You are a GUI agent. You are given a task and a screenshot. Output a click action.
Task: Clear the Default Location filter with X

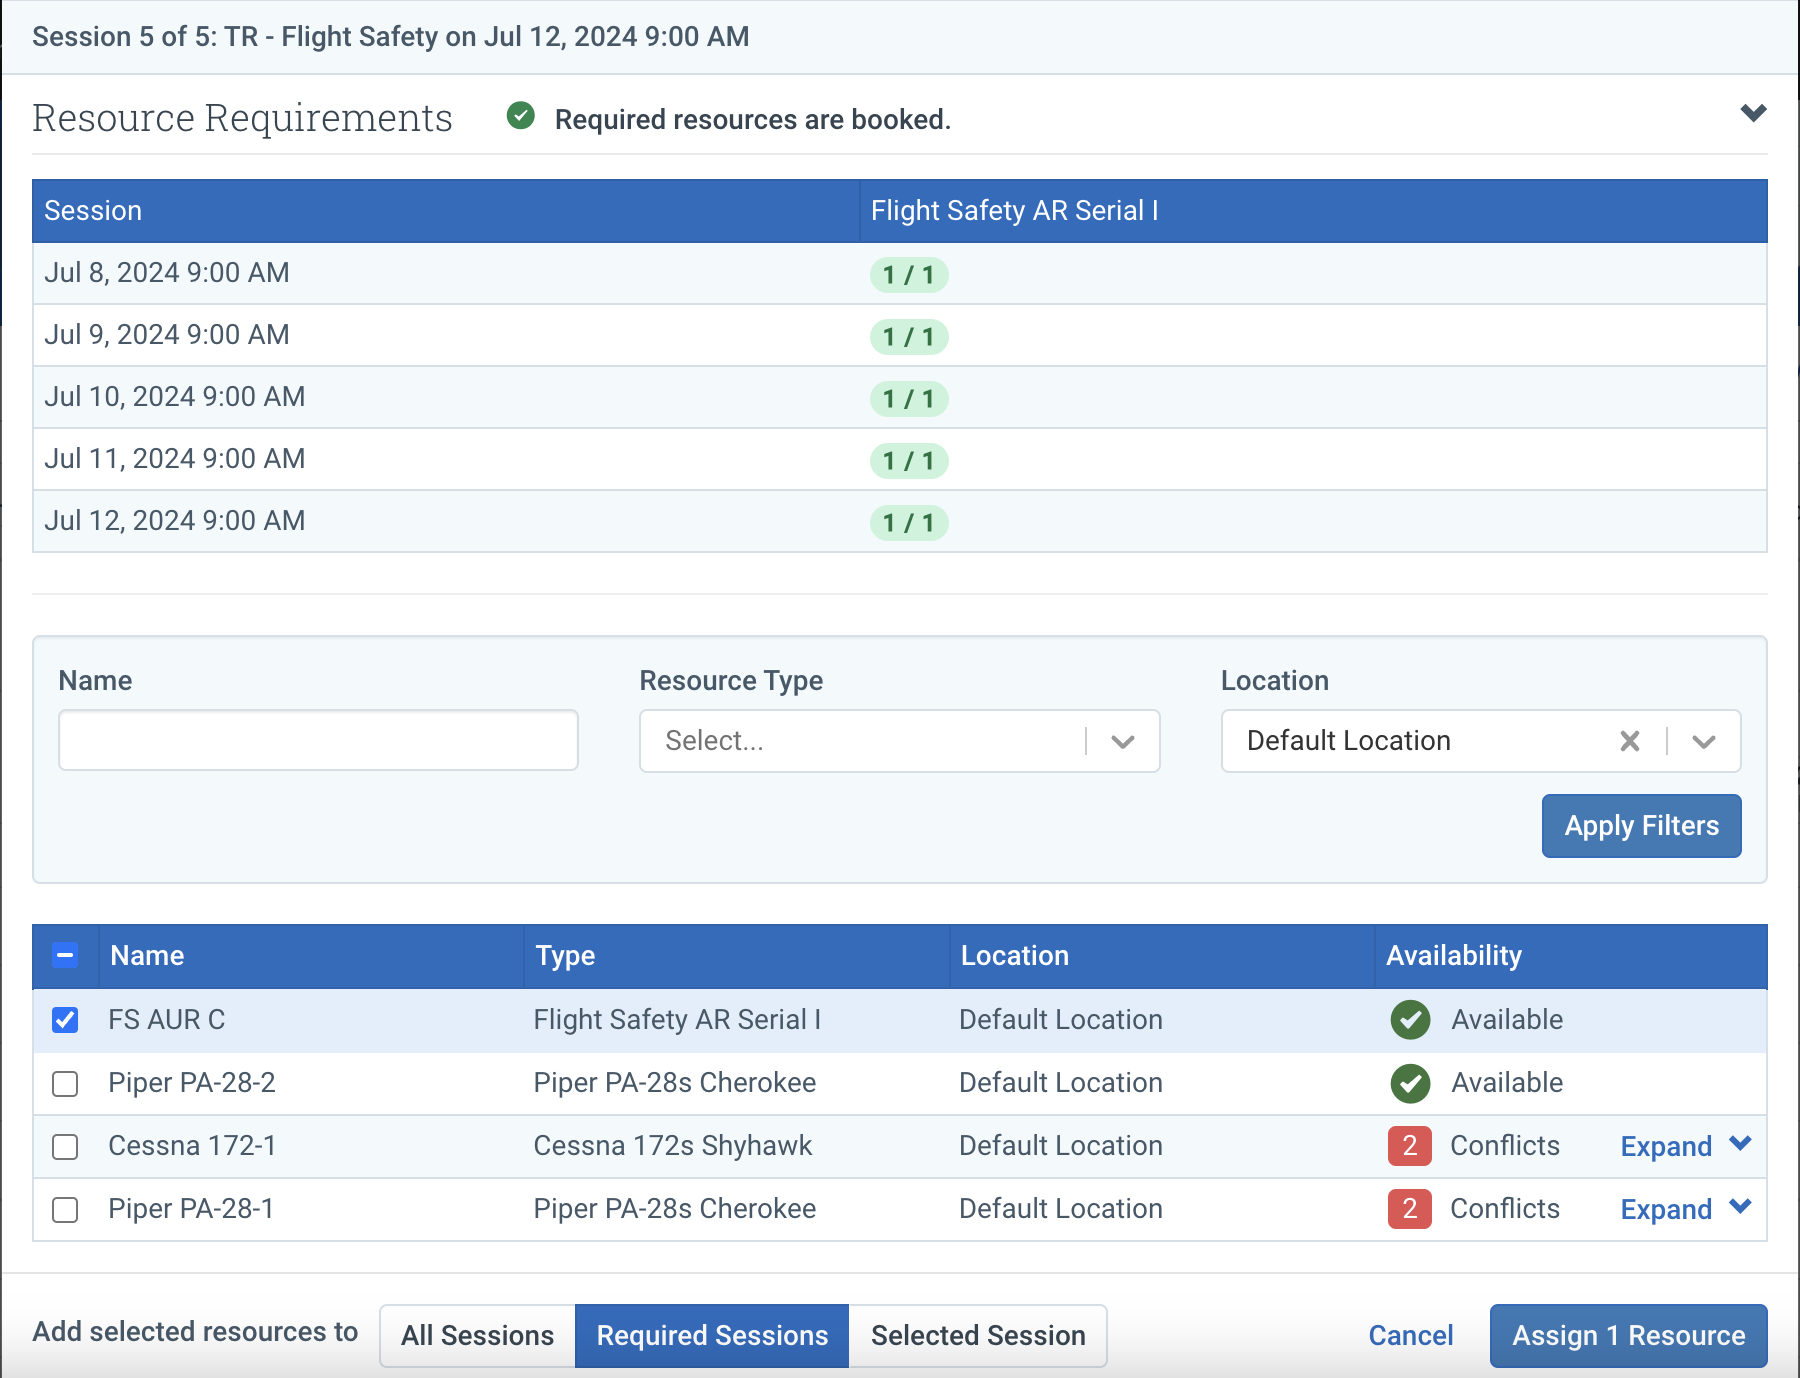coord(1630,741)
